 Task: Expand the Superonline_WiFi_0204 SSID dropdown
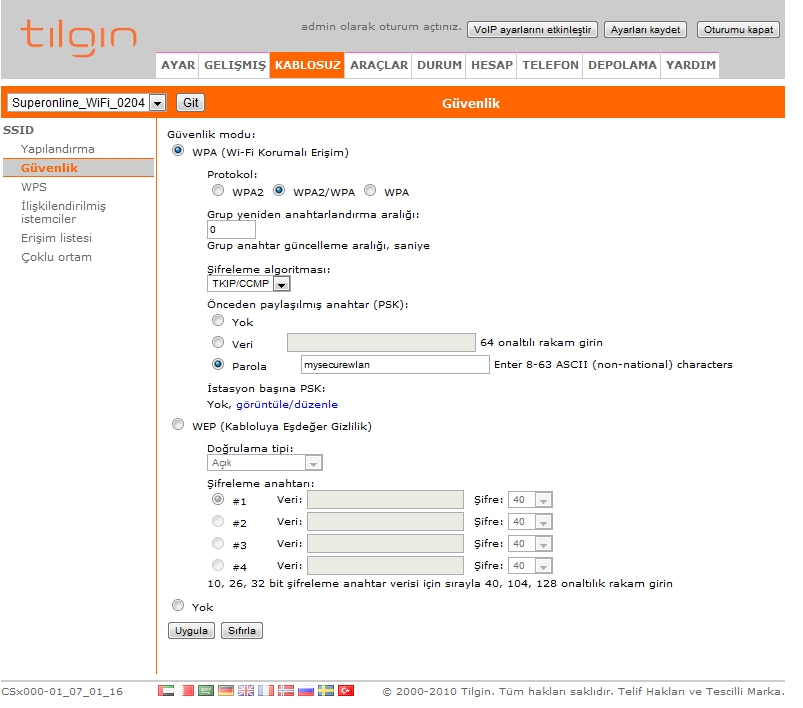point(157,103)
